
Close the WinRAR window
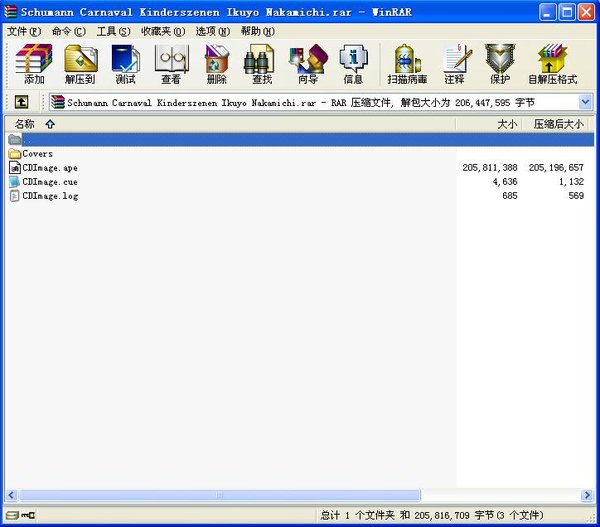click(586, 12)
